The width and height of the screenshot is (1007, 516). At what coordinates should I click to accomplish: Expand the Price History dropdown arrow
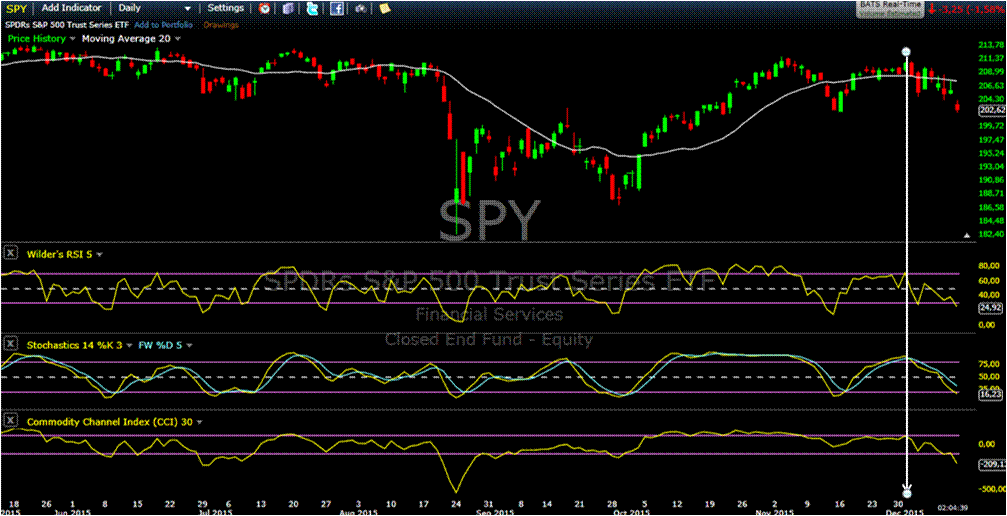click(x=72, y=39)
